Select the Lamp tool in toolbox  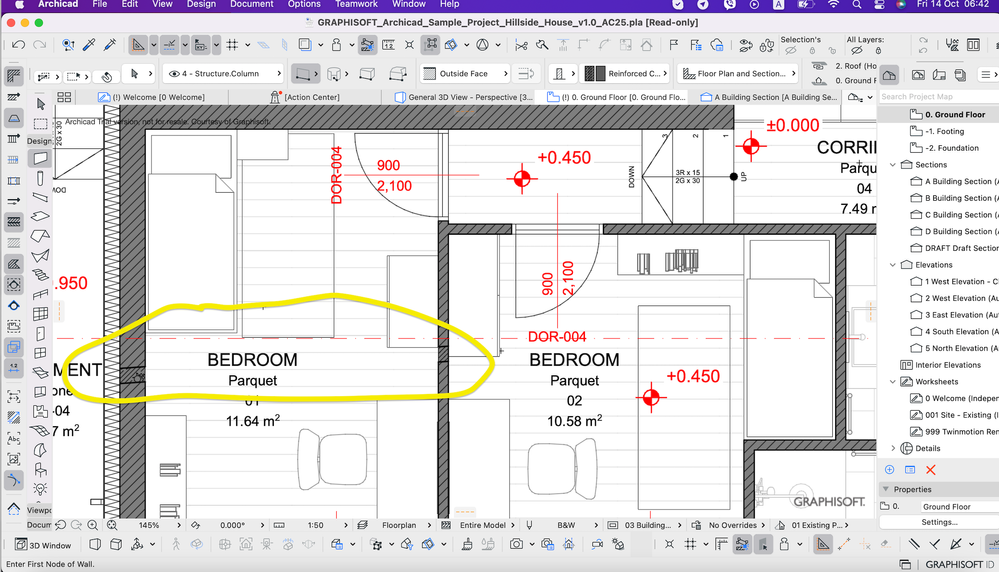(40, 489)
